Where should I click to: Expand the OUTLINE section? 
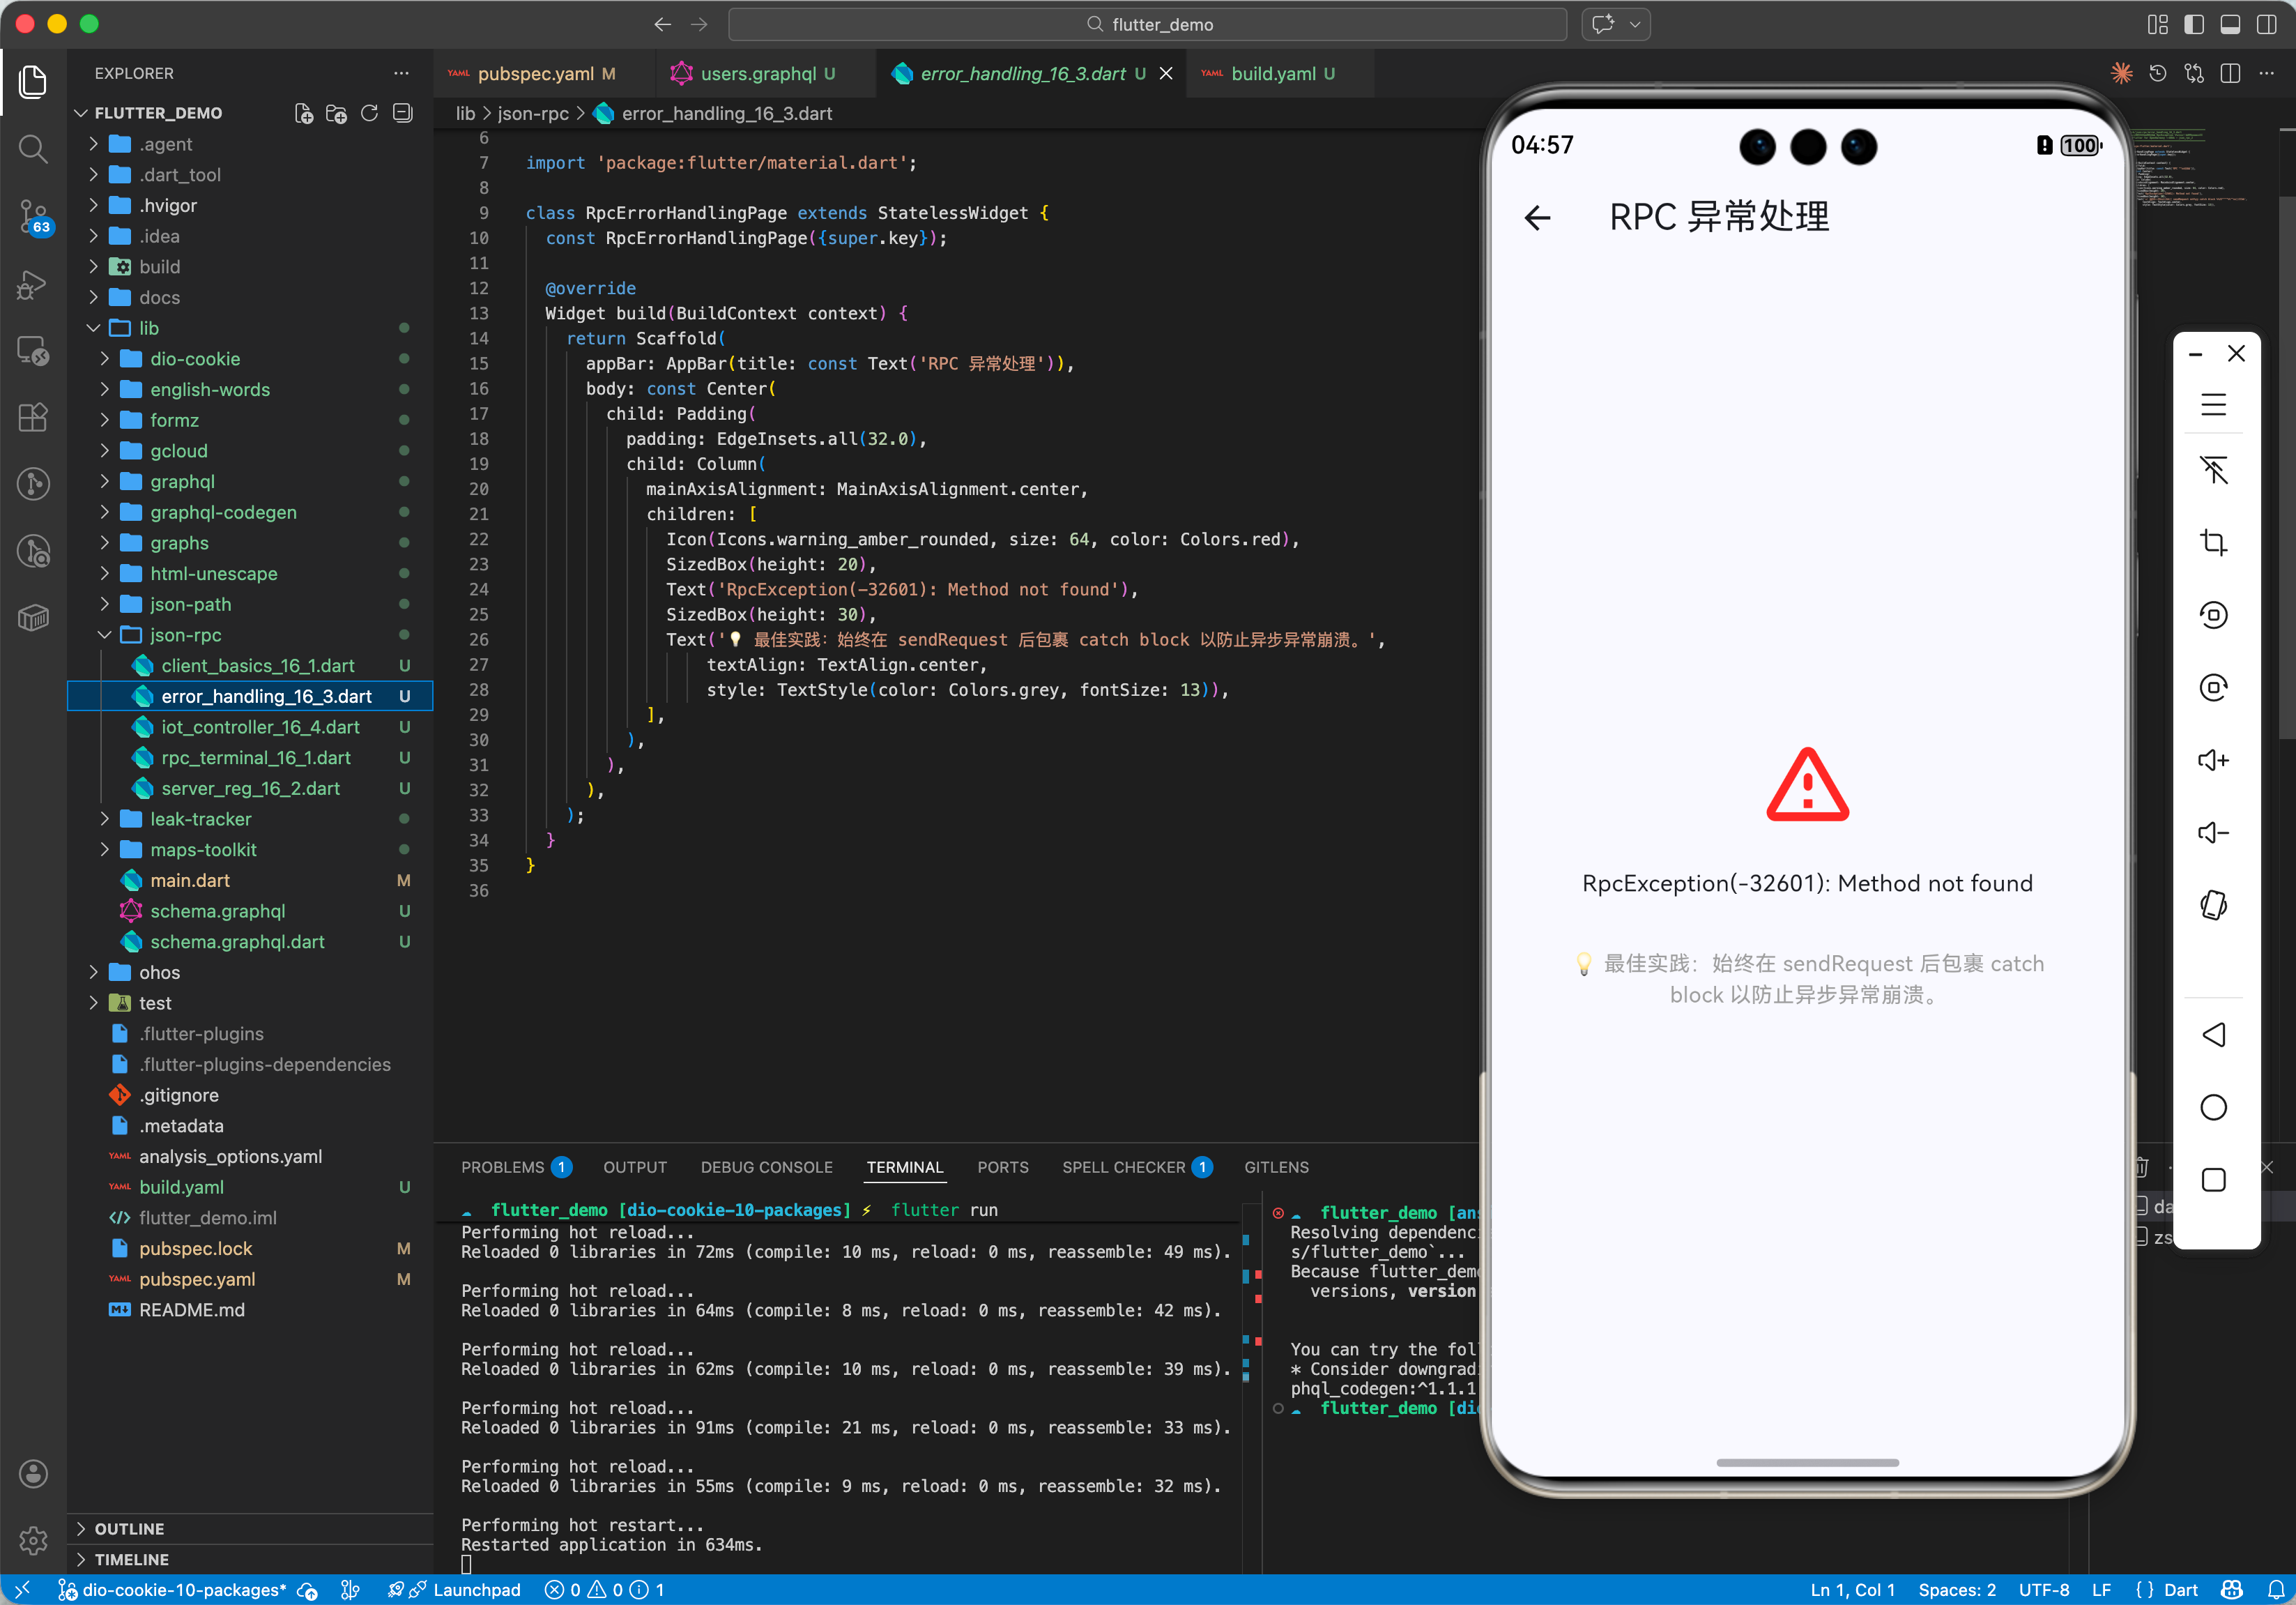coord(129,1528)
